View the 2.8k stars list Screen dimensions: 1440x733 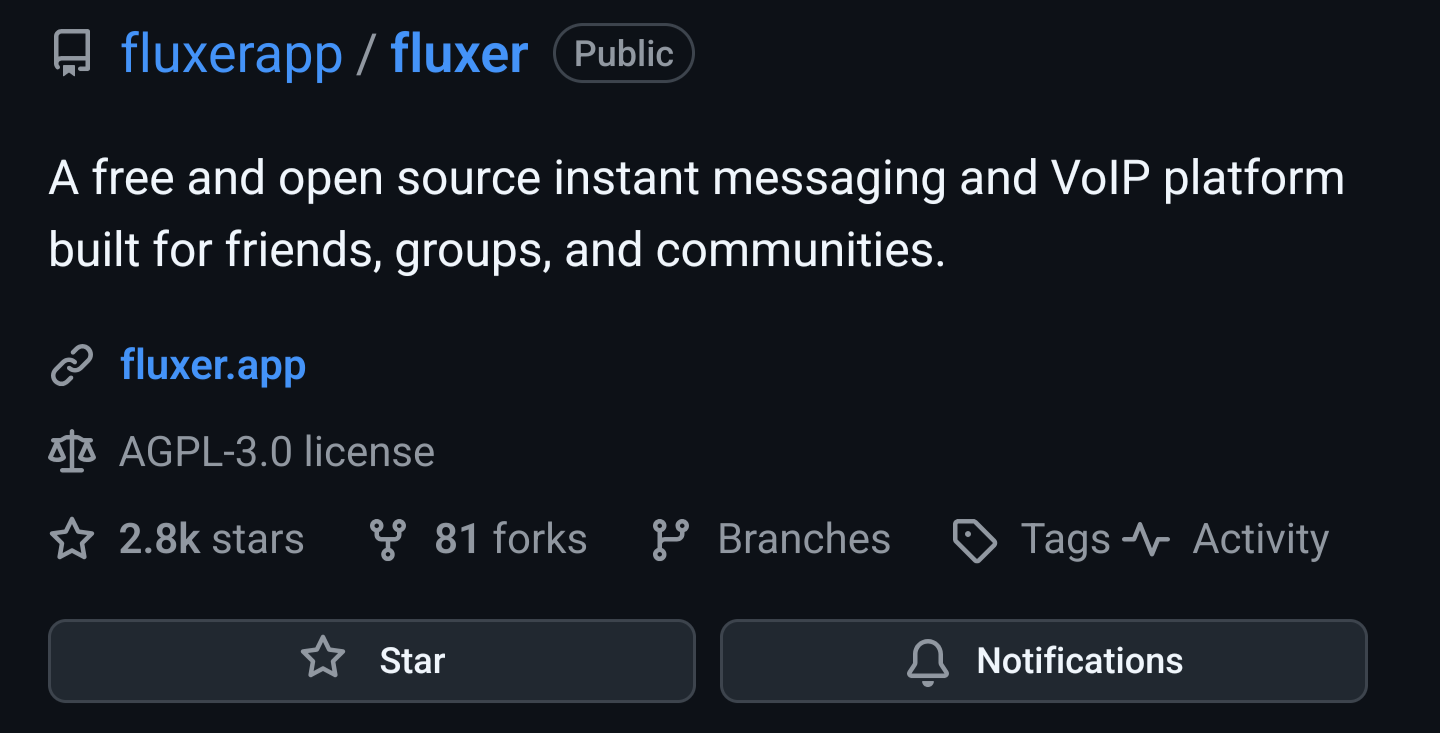[211, 540]
